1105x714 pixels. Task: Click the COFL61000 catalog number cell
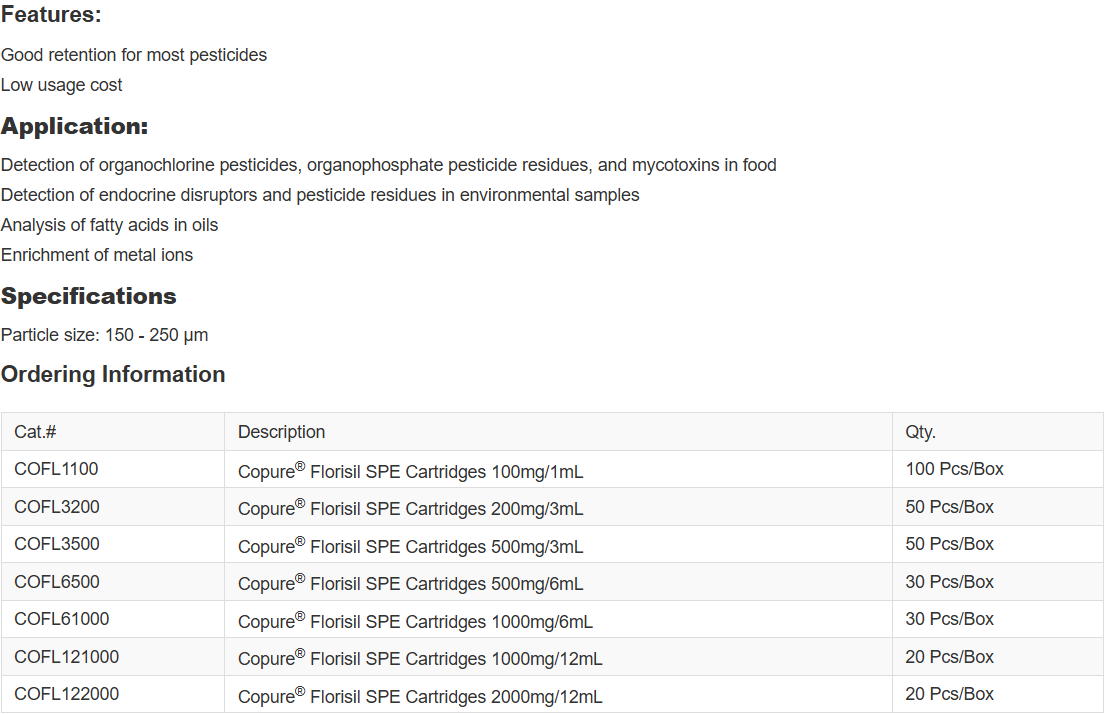[x=62, y=619]
